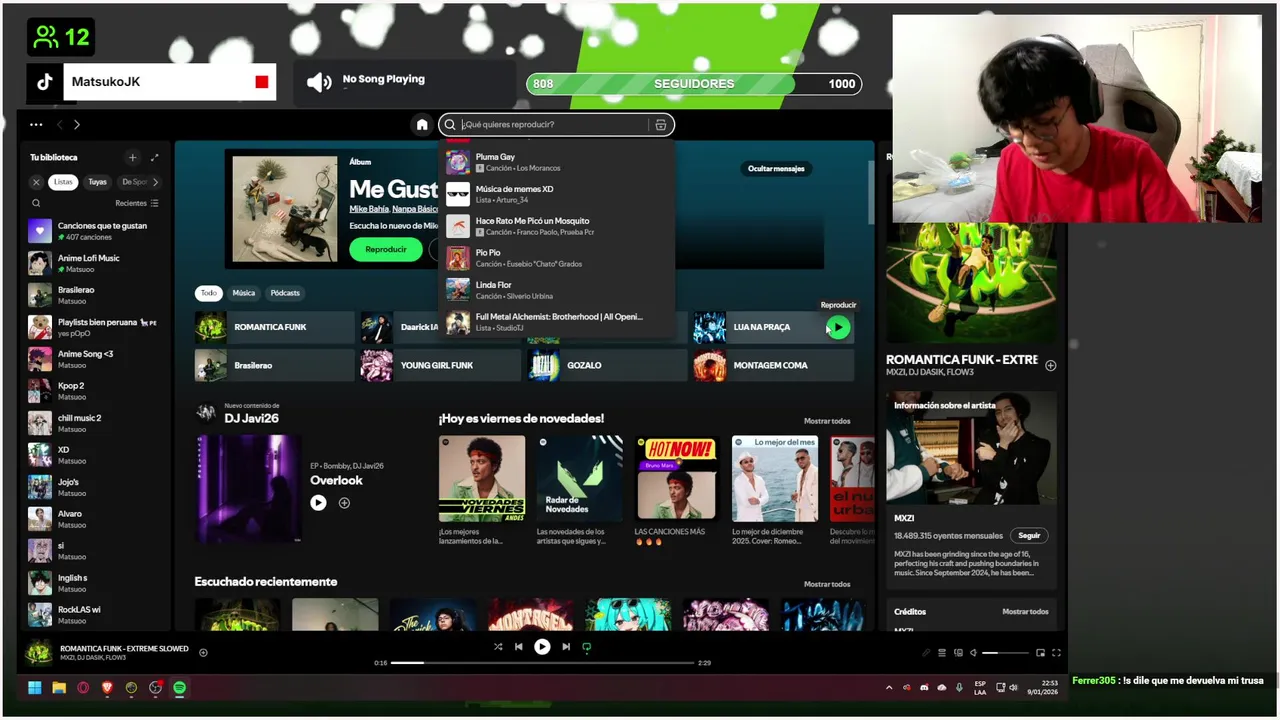This screenshot has height=720, width=1280.
Task: Click the green Reproducir button on album banner
Action: pyautogui.click(x=386, y=249)
